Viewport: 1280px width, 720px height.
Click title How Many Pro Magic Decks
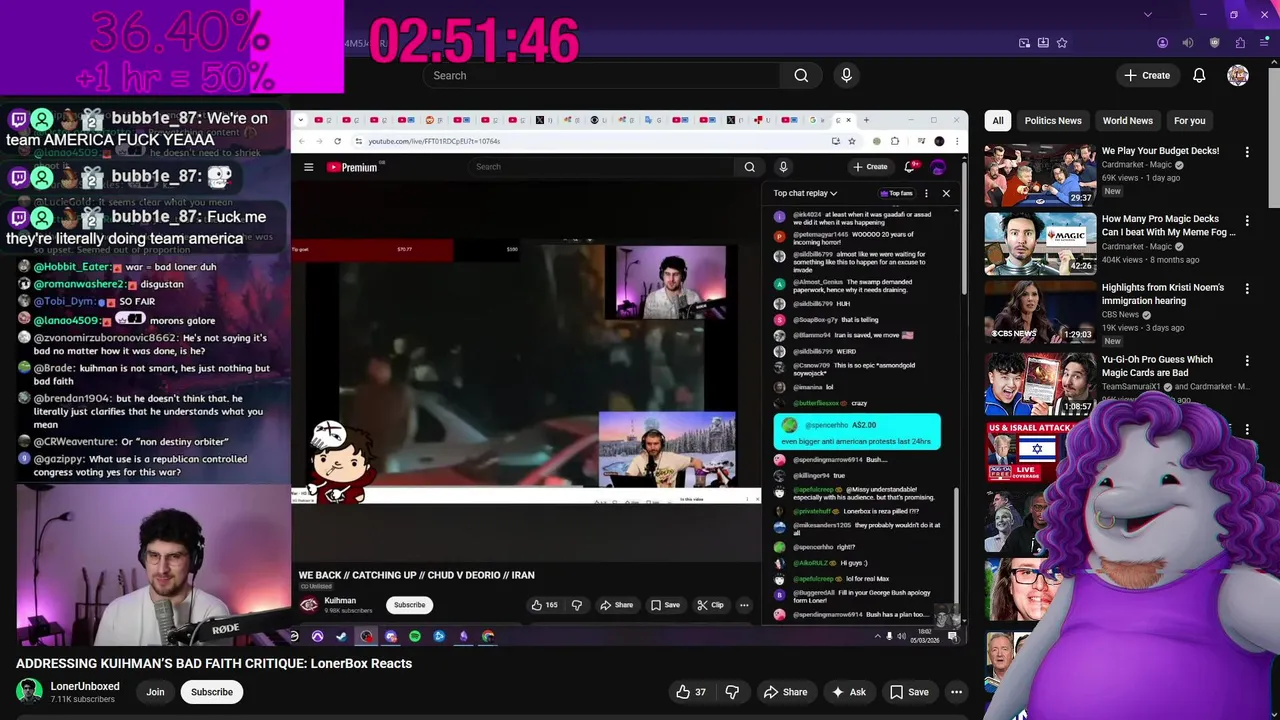coord(1168,225)
